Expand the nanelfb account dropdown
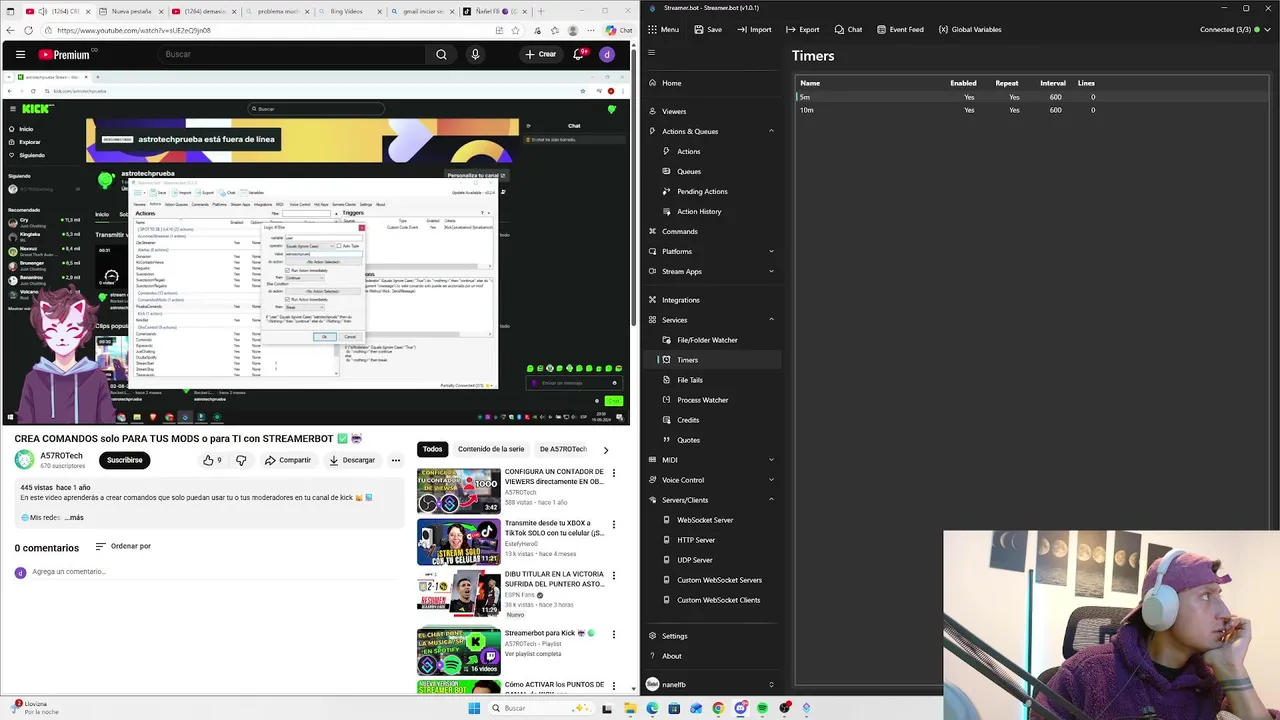This screenshot has width=1280, height=720. point(771,684)
